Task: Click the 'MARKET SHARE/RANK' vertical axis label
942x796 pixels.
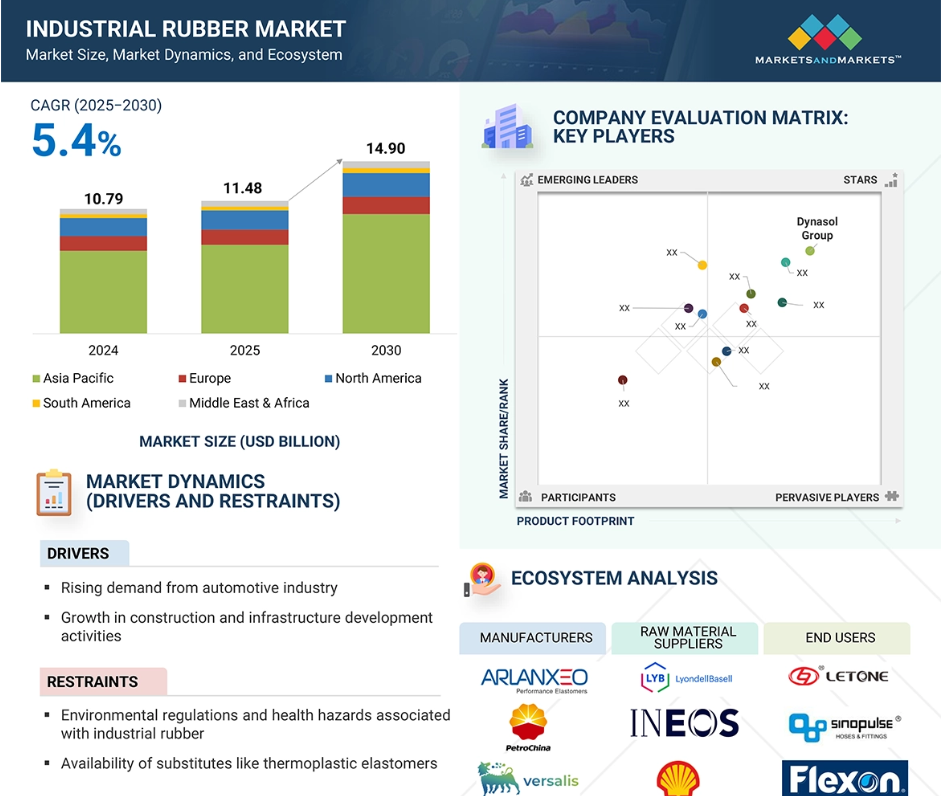Action: (503, 439)
